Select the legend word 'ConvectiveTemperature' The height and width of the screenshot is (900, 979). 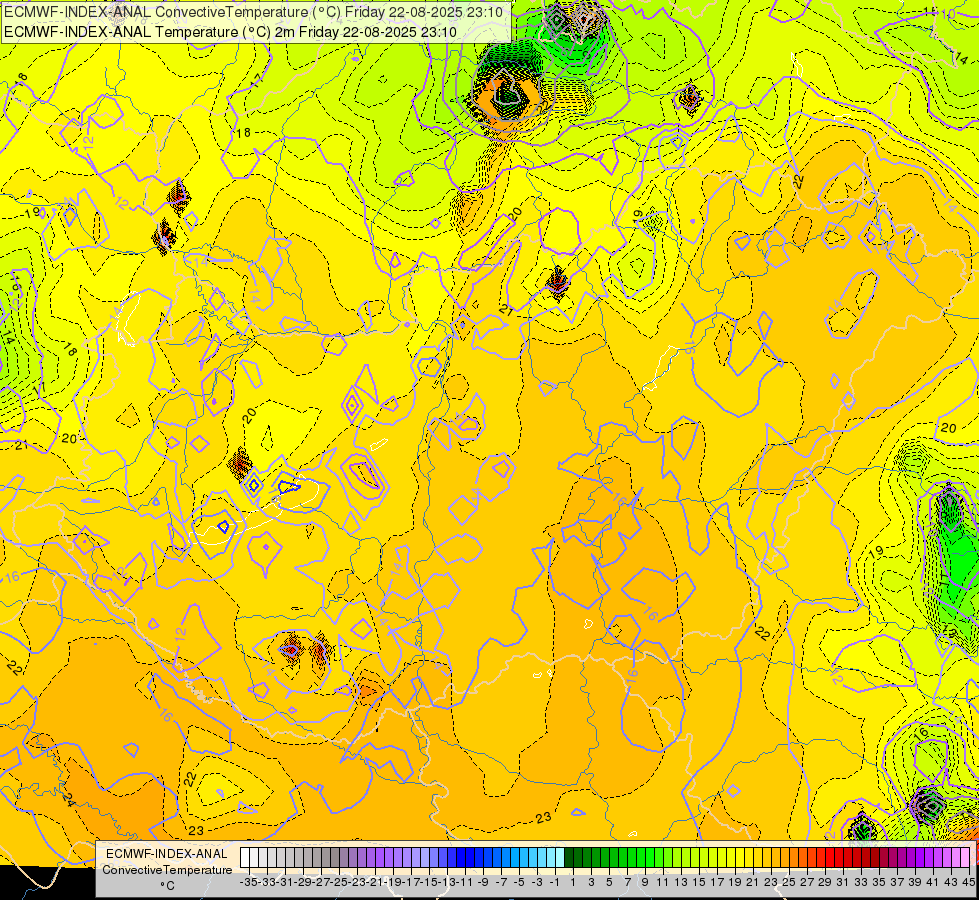click(167, 870)
